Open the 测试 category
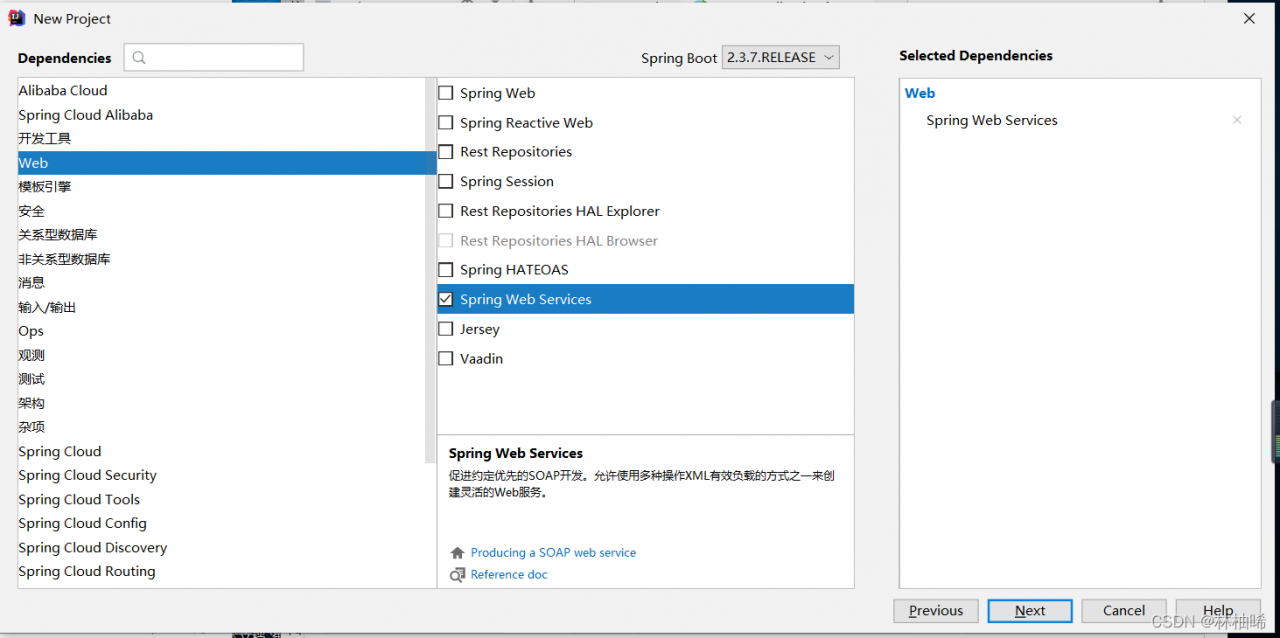The width and height of the screenshot is (1280, 638). [221, 379]
